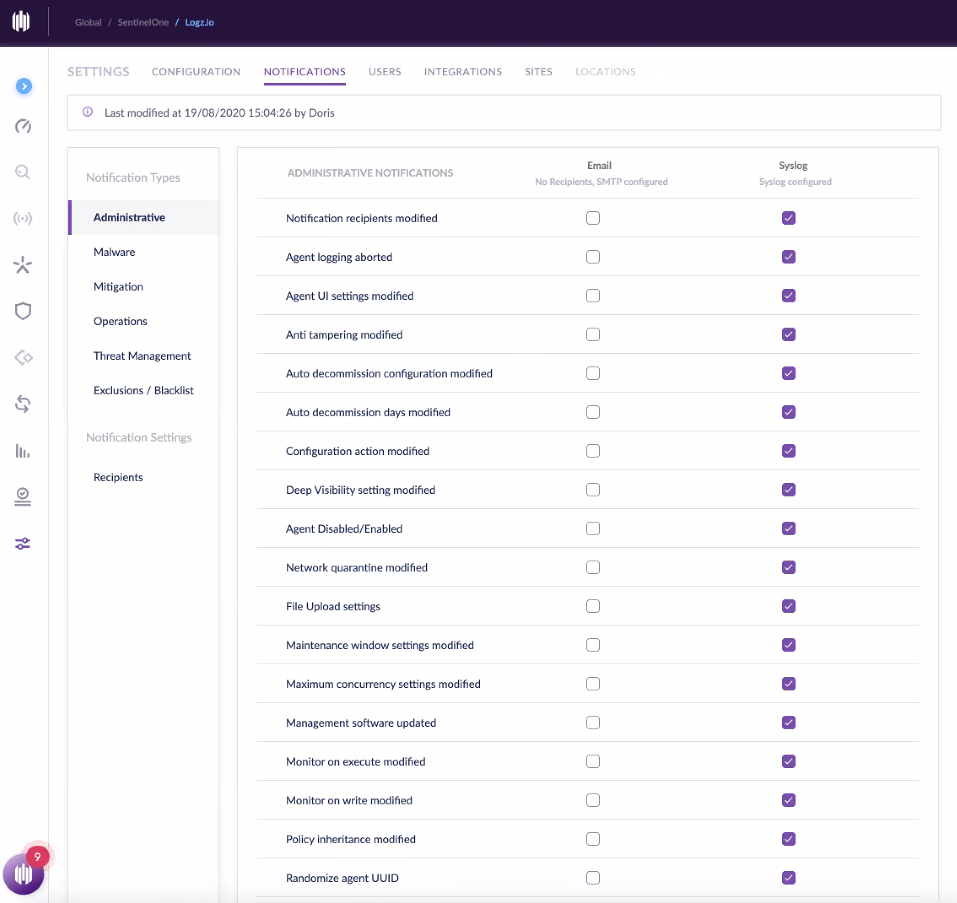Open the broadcast signal icon in the sidebar
The image size is (957, 903).
(23, 218)
